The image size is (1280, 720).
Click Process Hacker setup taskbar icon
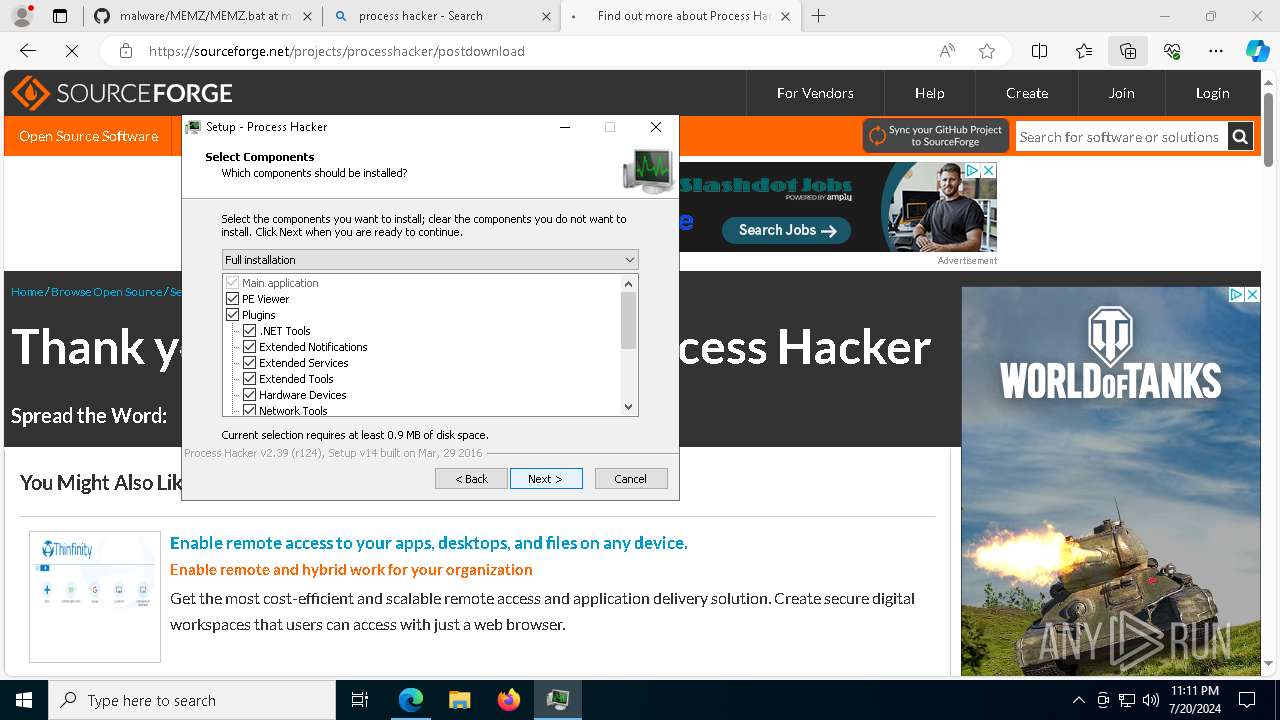pyautogui.click(x=558, y=700)
